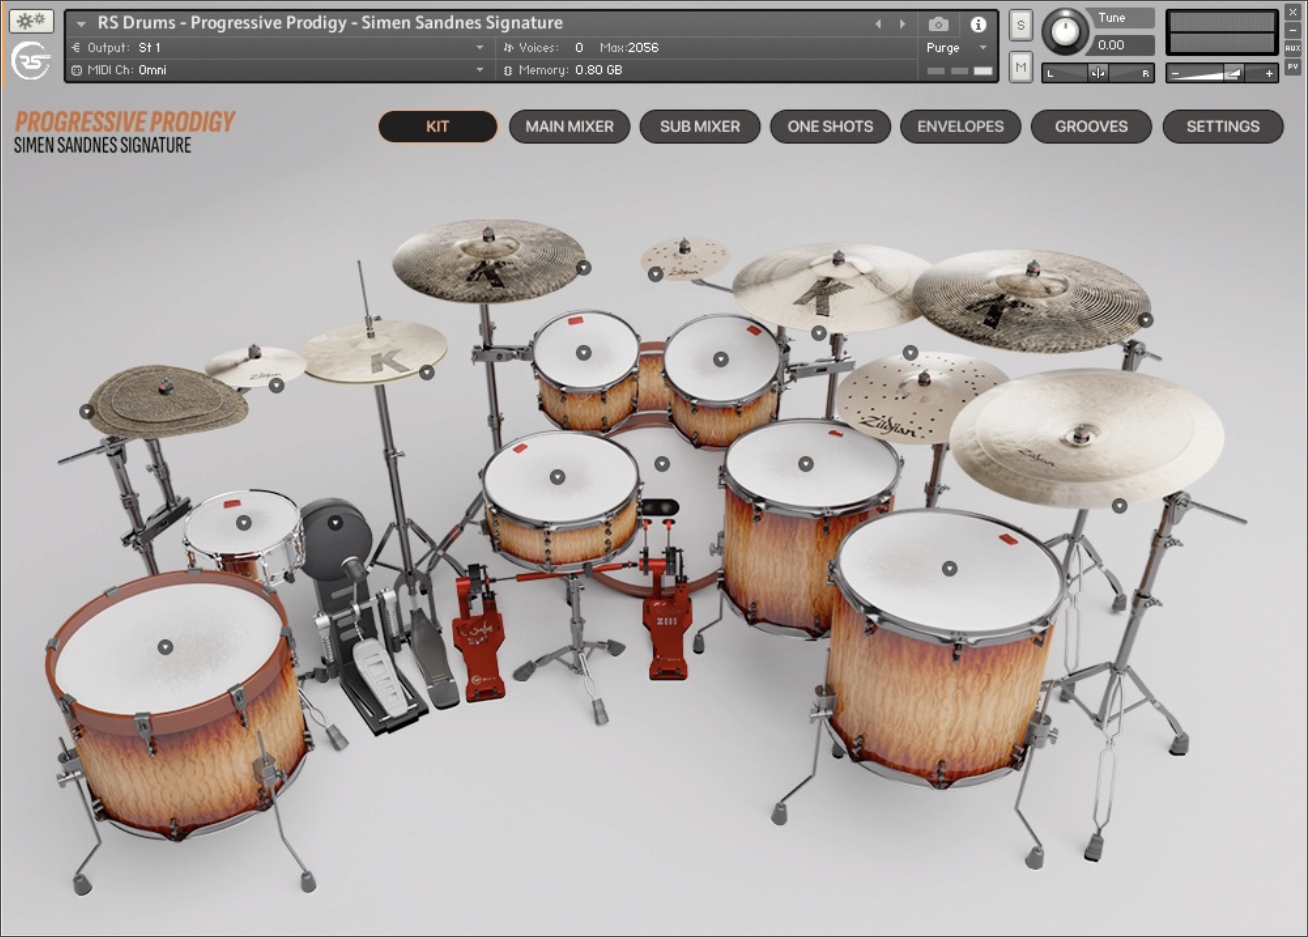Open the Purge dropdown menu
The width and height of the screenshot is (1308, 937).
point(956,48)
